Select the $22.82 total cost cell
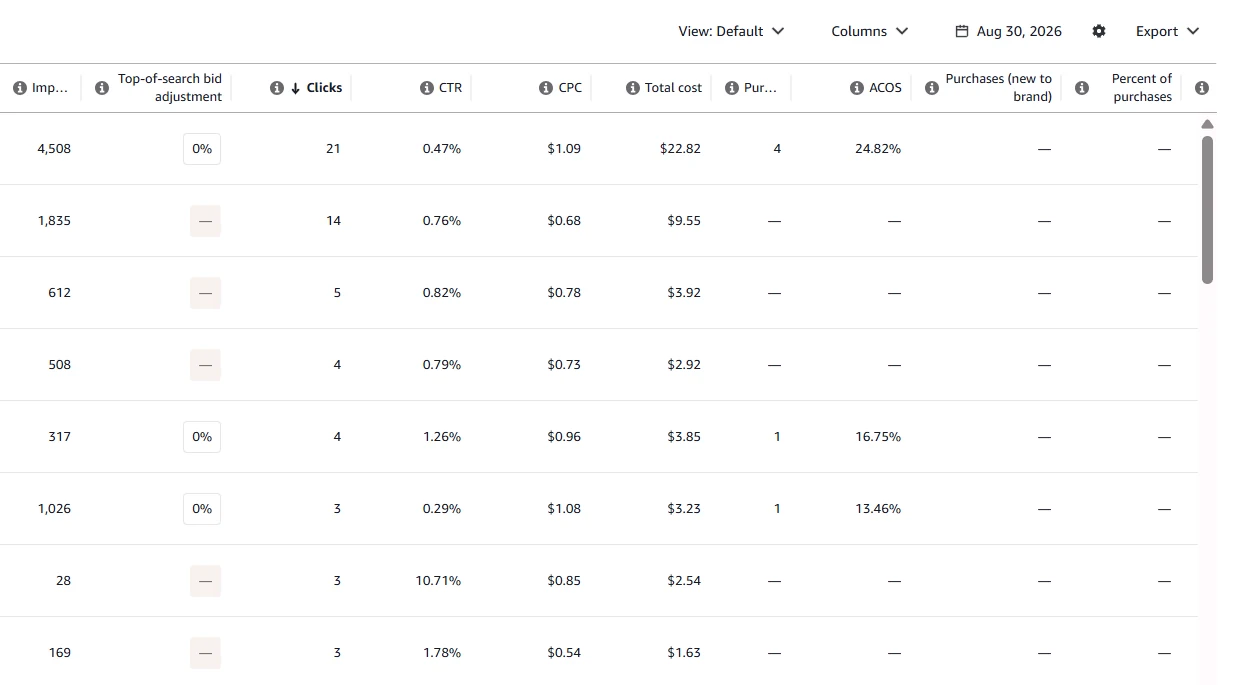Viewport: 1246px width, 685px height. [x=680, y=149]
